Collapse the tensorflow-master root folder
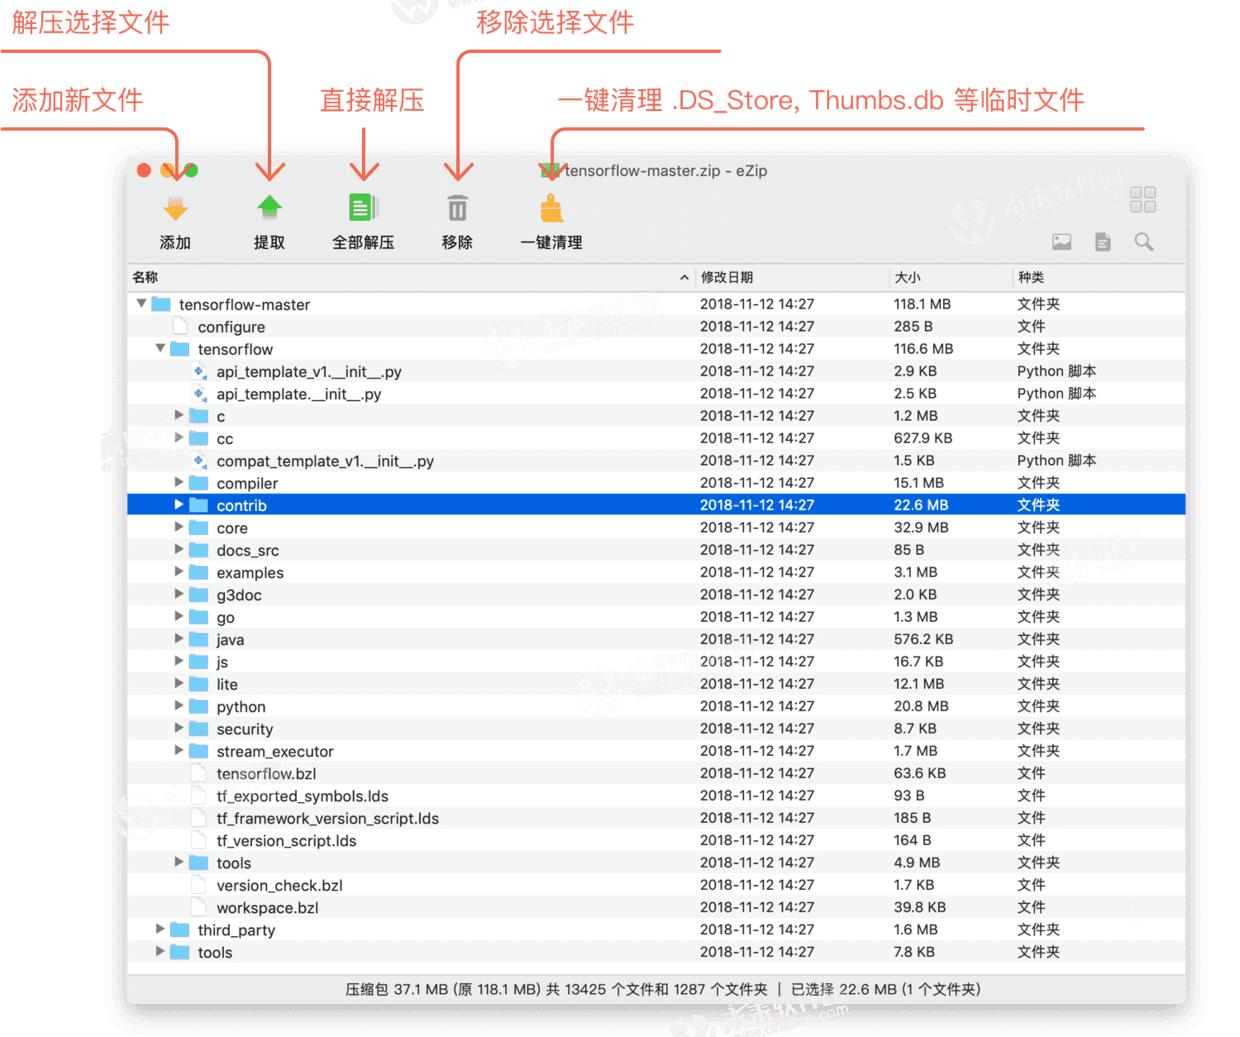The image size is (1240, 1037). click(141, 304)
